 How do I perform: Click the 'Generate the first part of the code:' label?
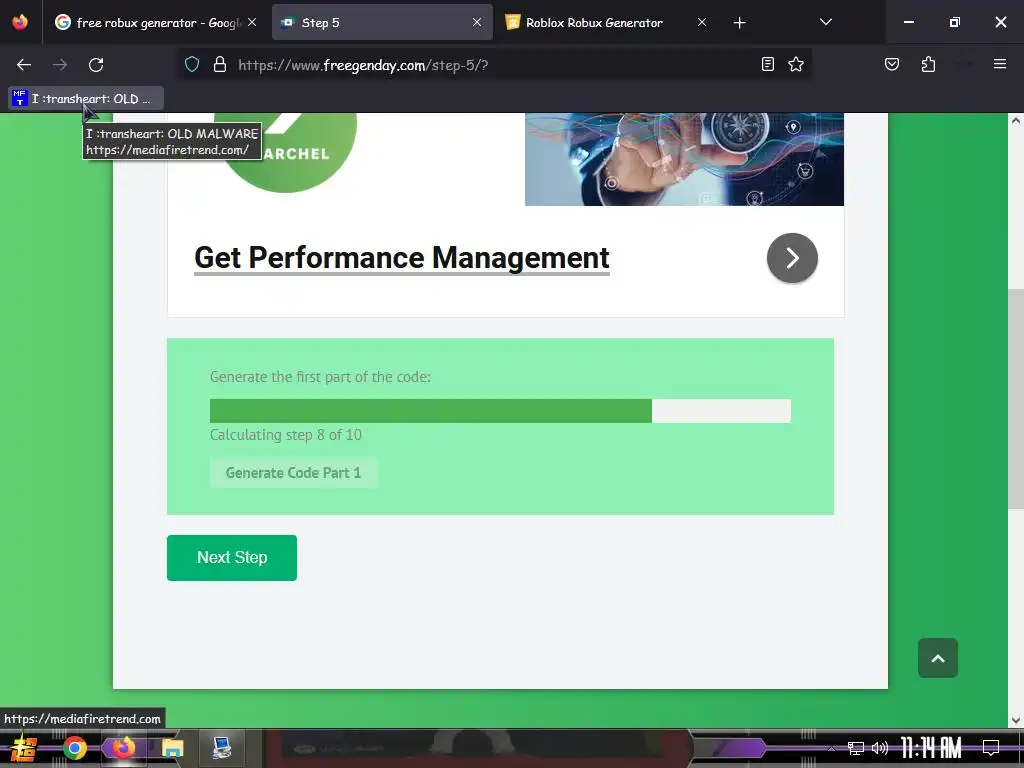click(321, 377)
